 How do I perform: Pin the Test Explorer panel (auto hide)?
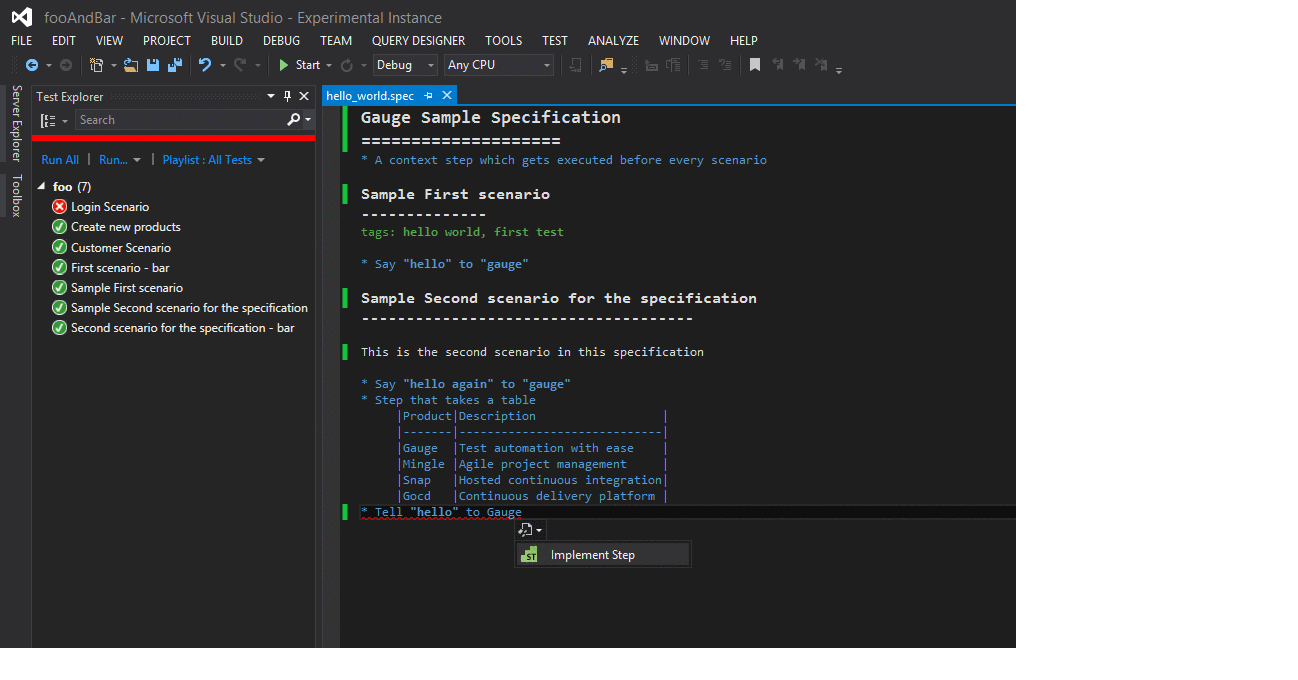pyautogui.click(x=287, y=97)
